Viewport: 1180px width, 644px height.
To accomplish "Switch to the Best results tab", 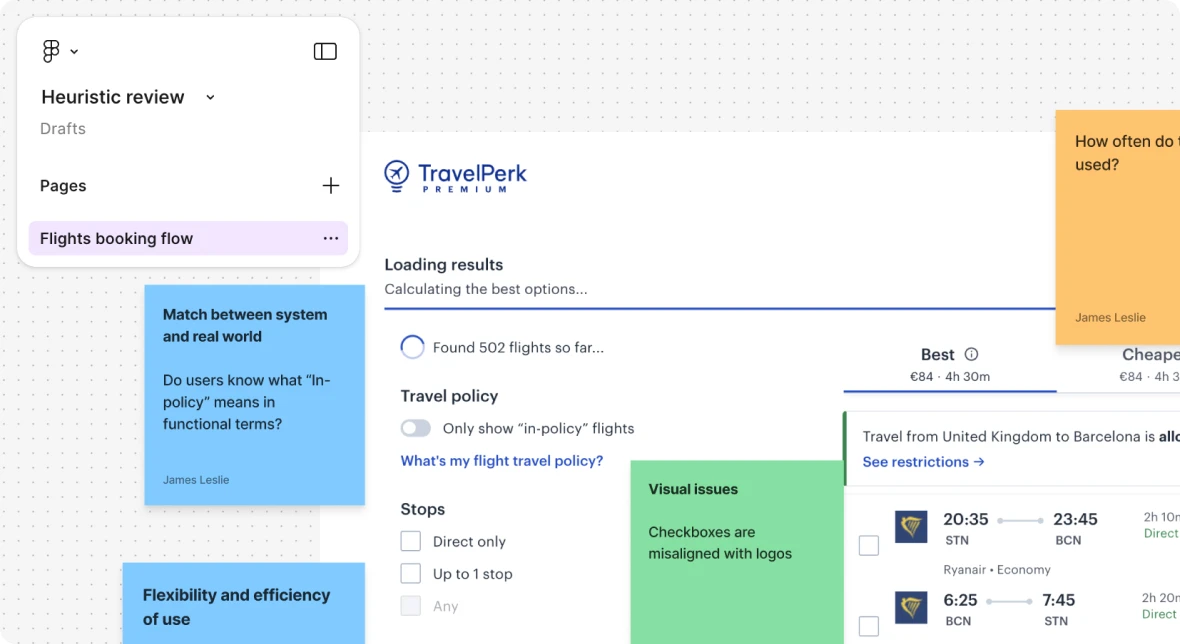I will coord(948,365).
